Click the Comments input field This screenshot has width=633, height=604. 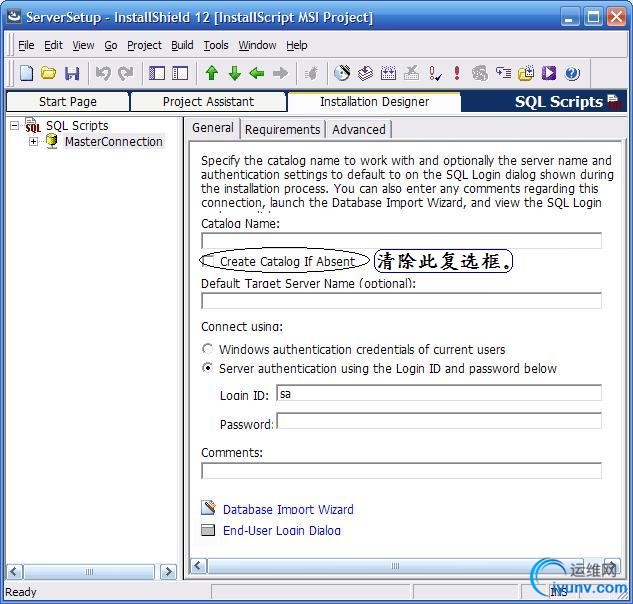click(x=401, y=470)
